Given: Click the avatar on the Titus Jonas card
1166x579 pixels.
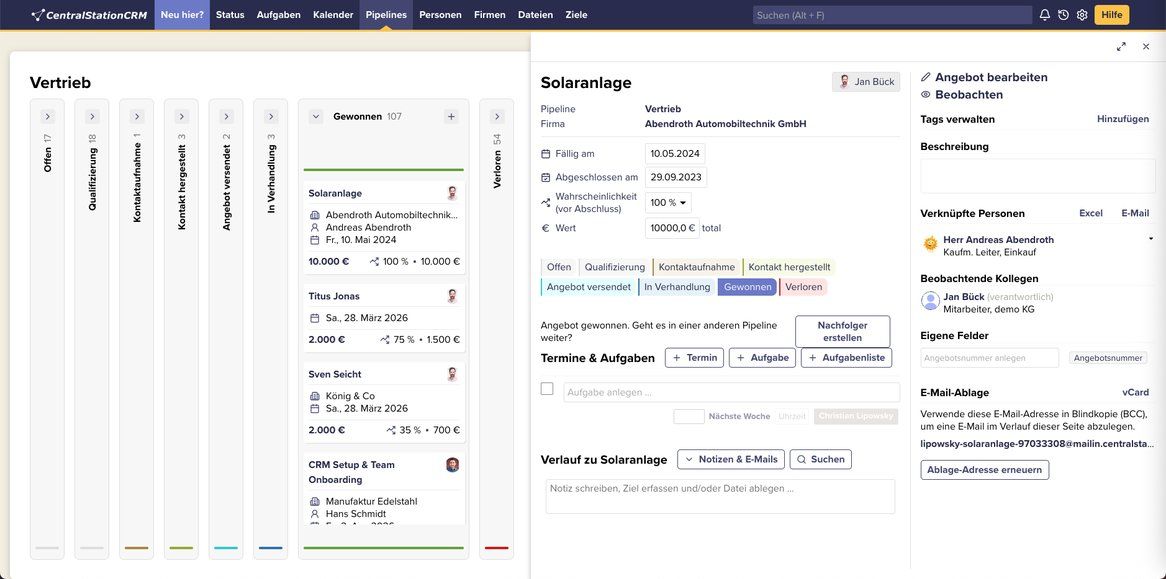Looking at the screenshot, I should pos(452,296).
